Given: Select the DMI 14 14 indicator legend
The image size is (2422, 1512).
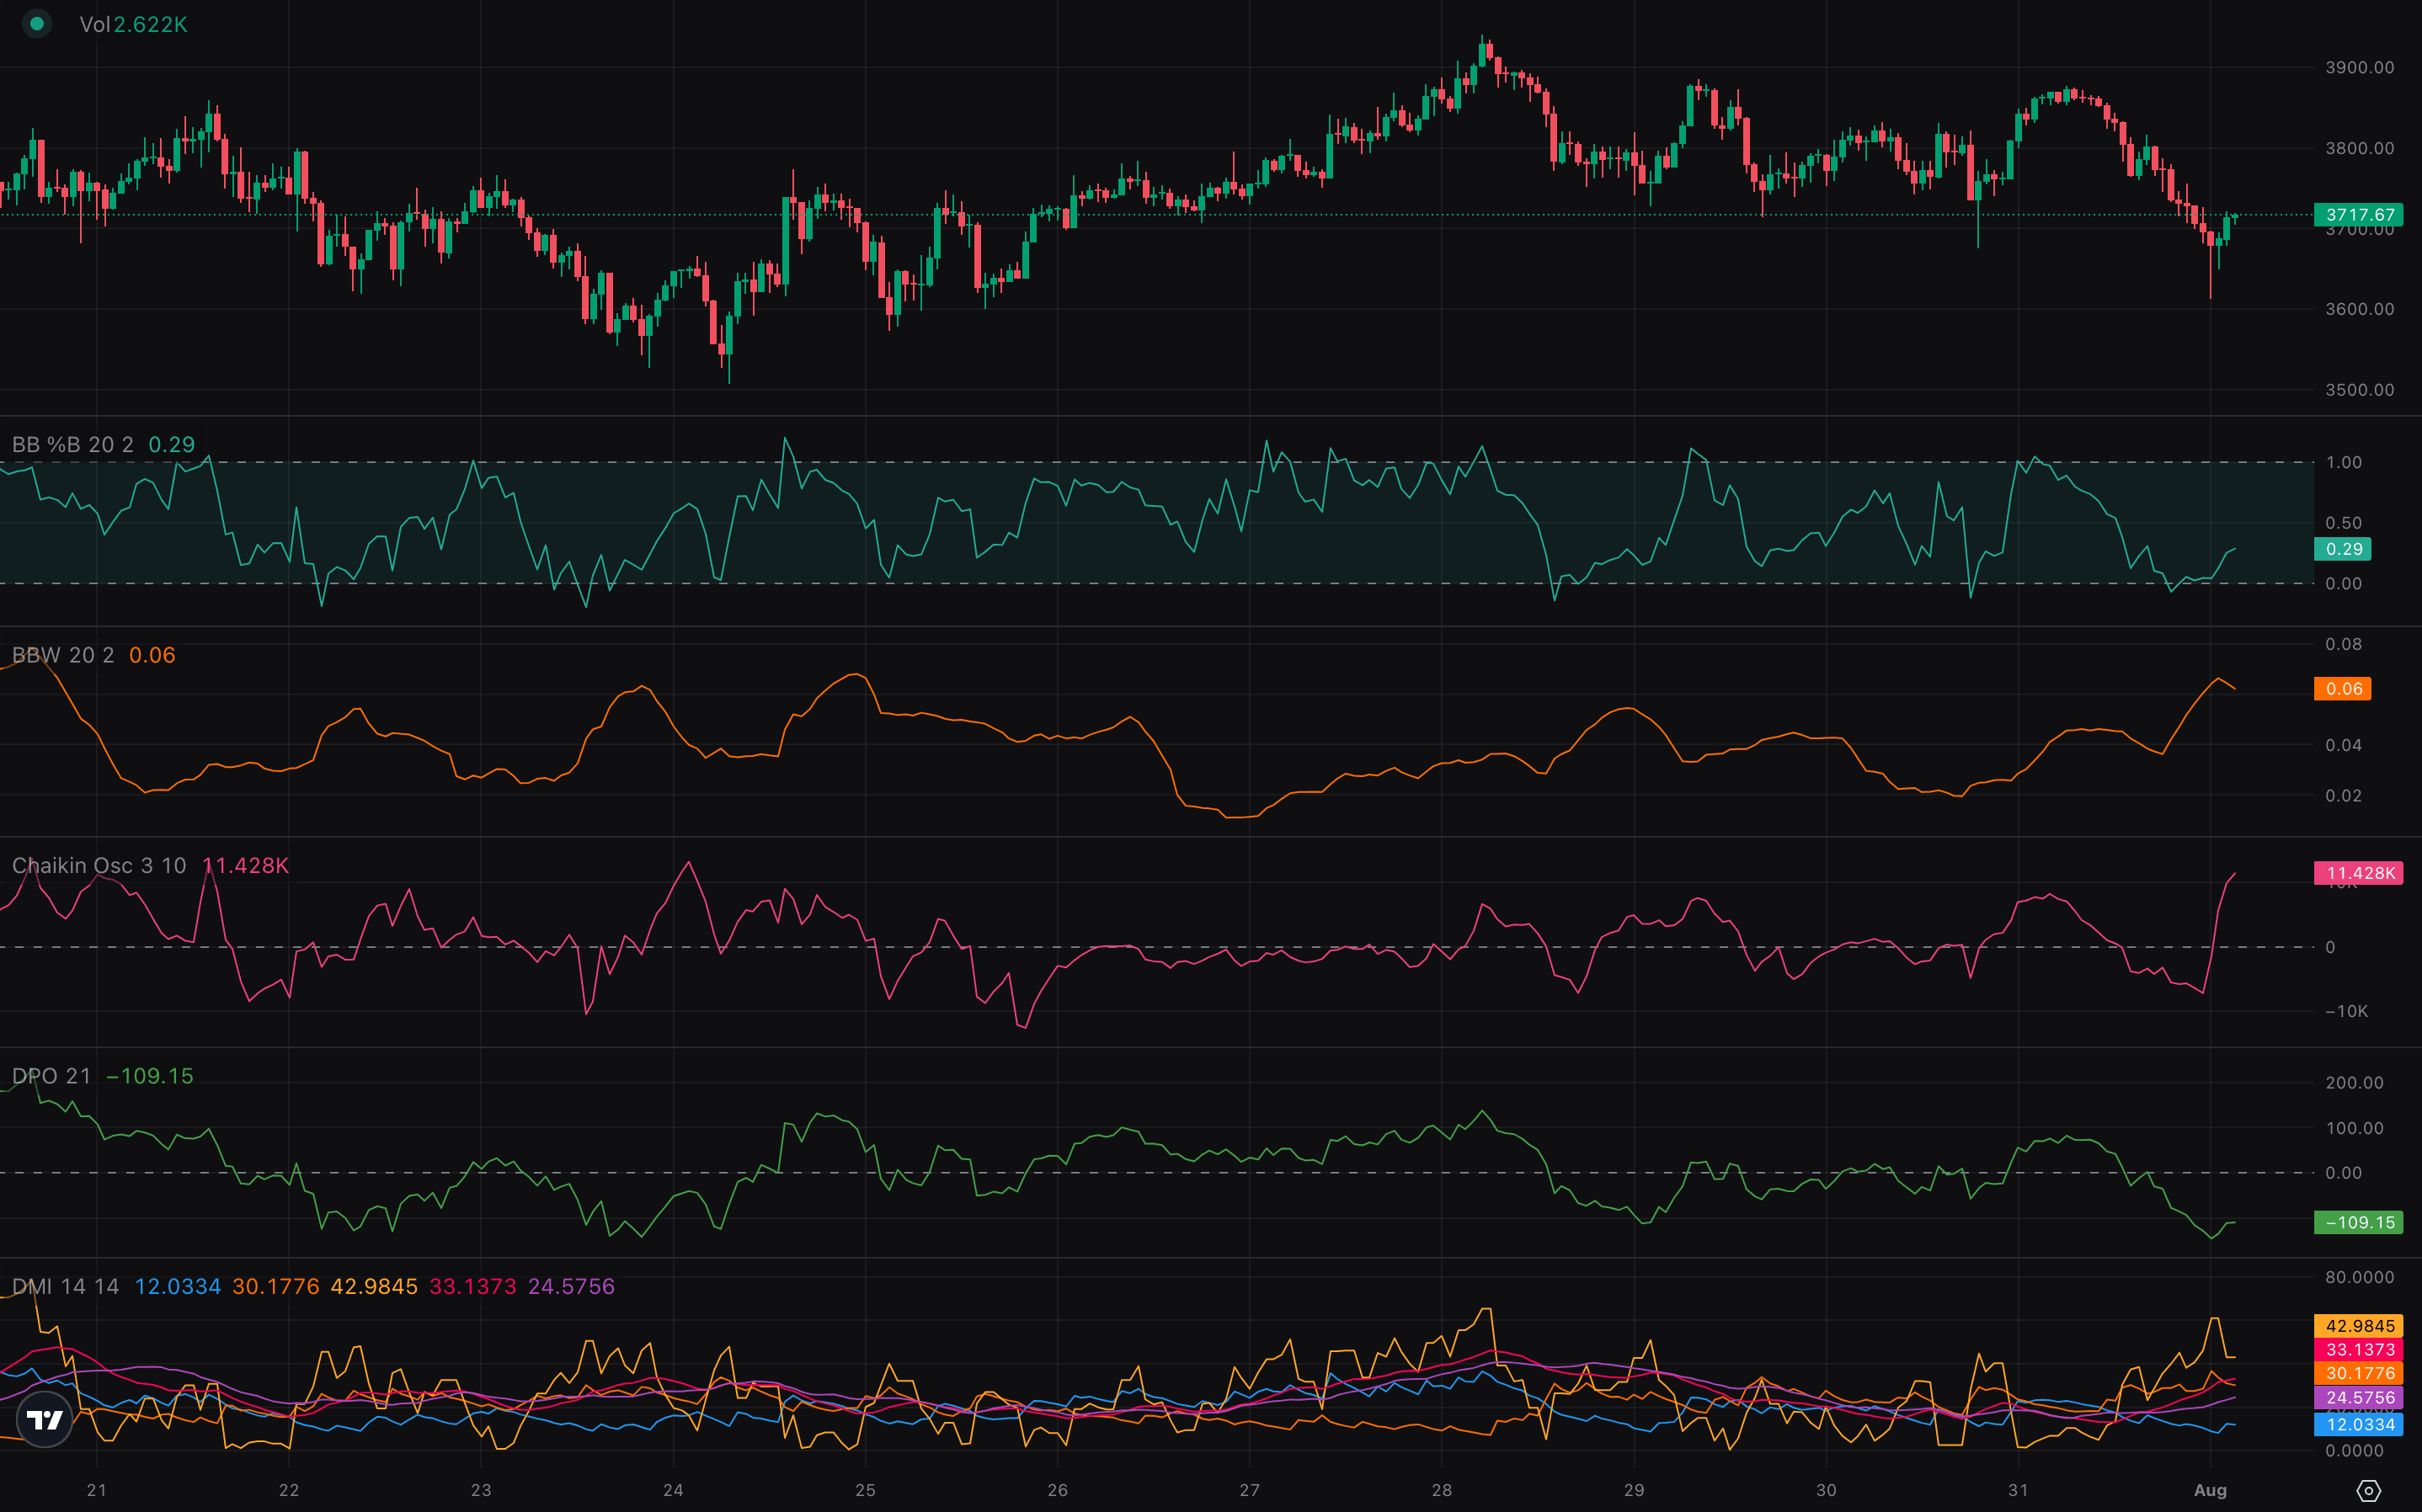Looking at the screenshot, I should 65,1287.
